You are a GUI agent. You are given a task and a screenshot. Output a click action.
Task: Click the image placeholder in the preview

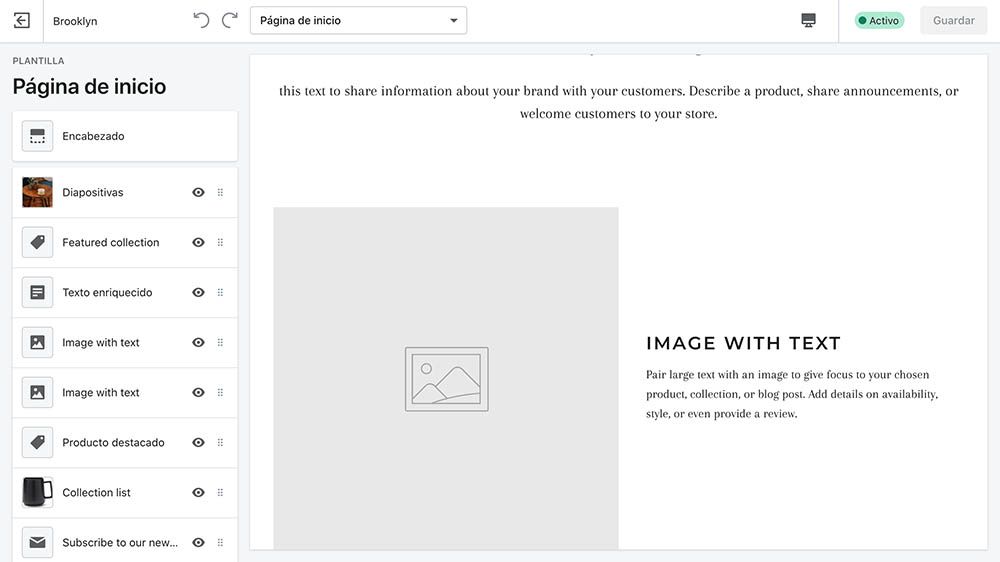(446, 378)
